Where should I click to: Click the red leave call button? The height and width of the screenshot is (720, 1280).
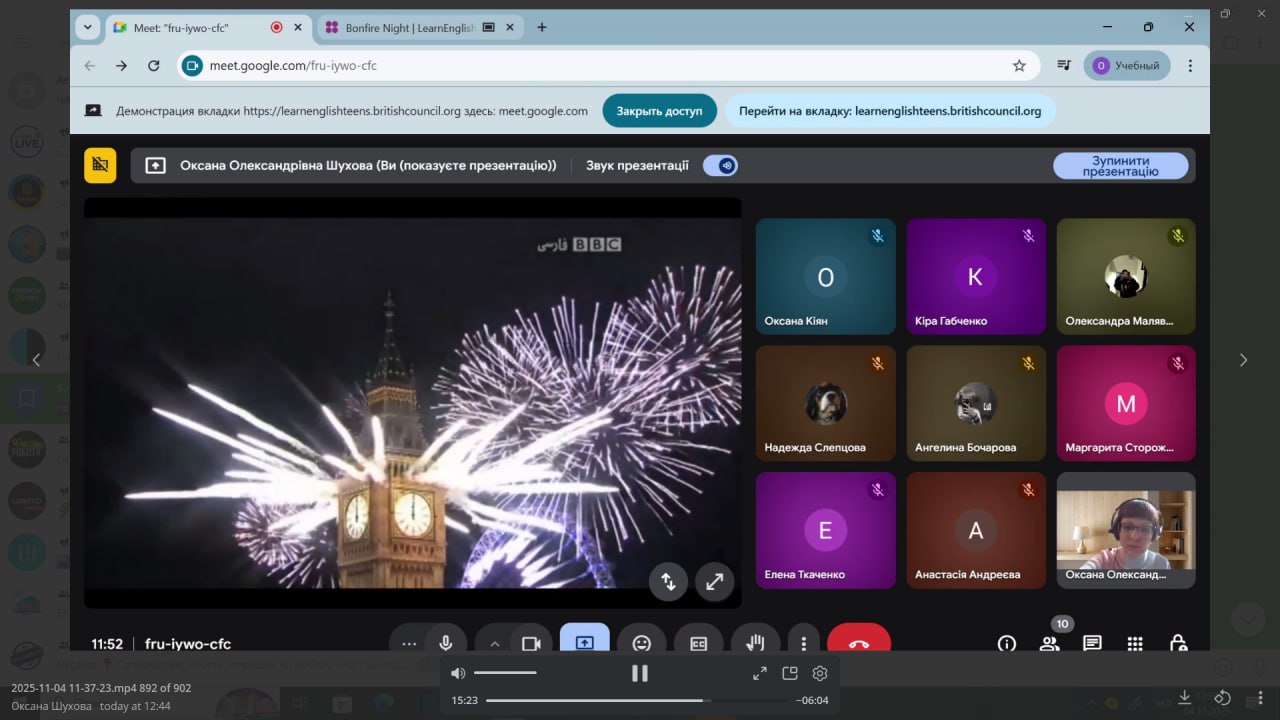(858, 643)
